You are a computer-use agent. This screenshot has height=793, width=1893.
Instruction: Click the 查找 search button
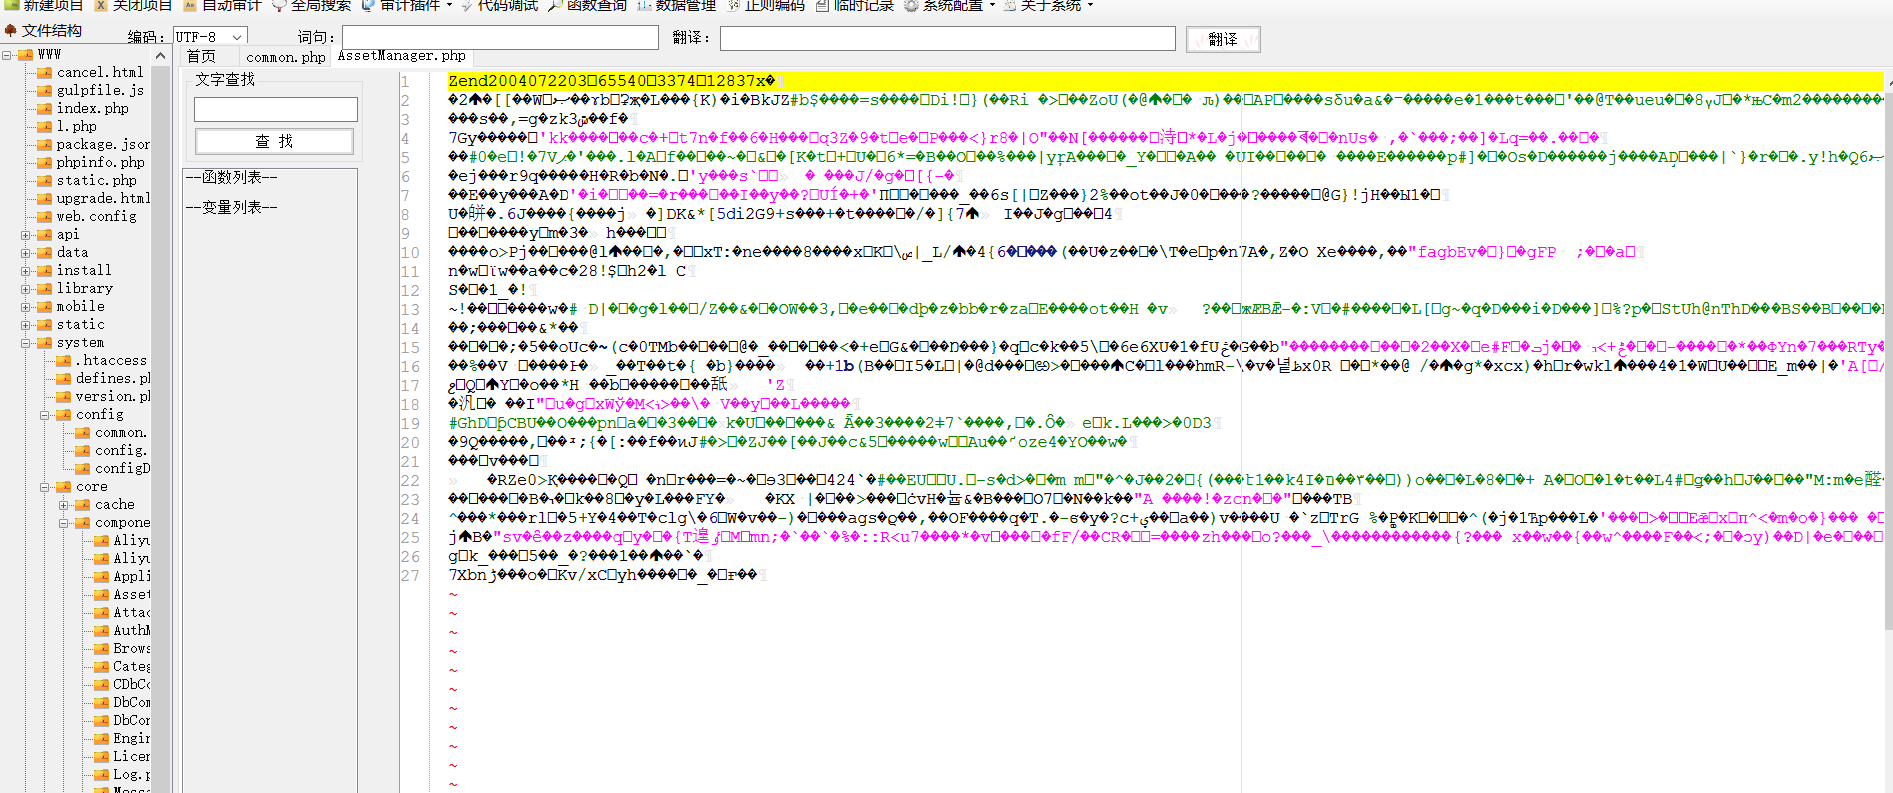274,141
